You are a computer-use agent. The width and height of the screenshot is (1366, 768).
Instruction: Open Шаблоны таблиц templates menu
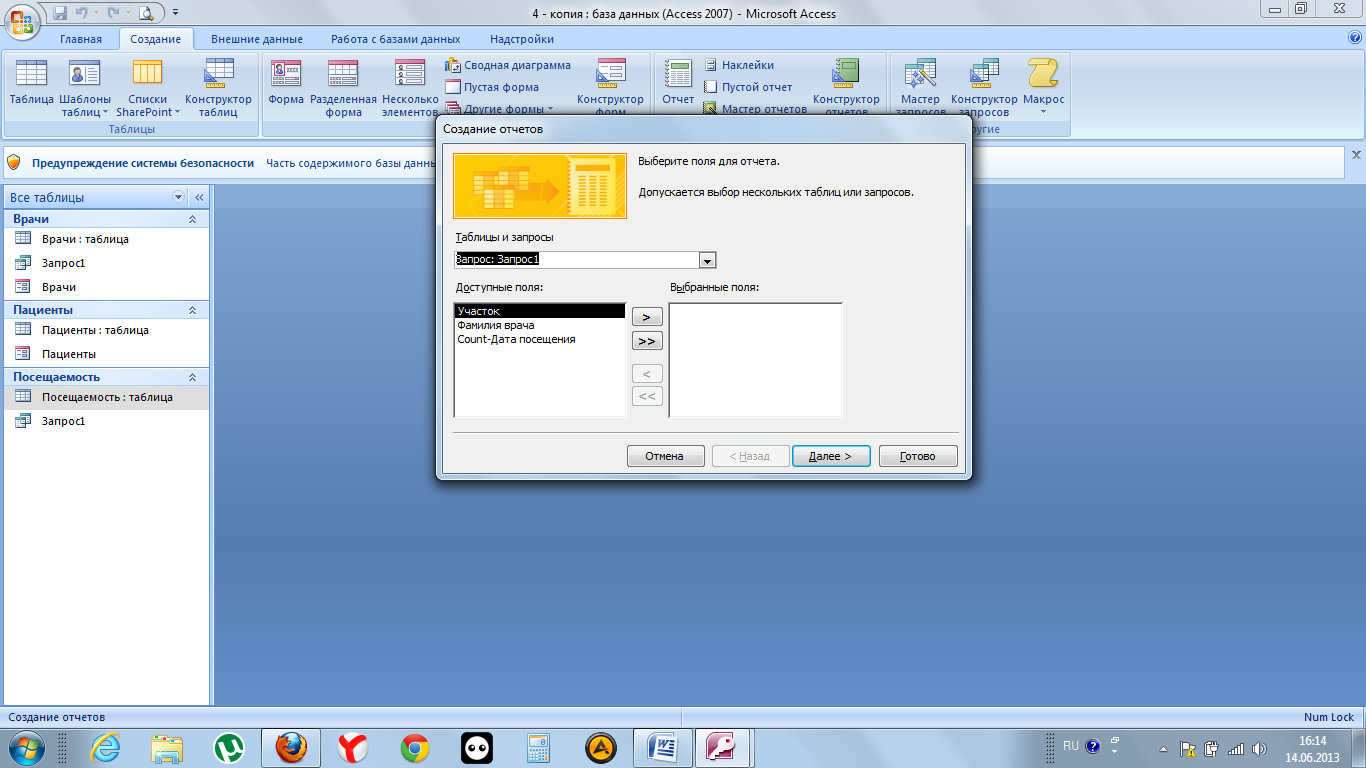85,87
